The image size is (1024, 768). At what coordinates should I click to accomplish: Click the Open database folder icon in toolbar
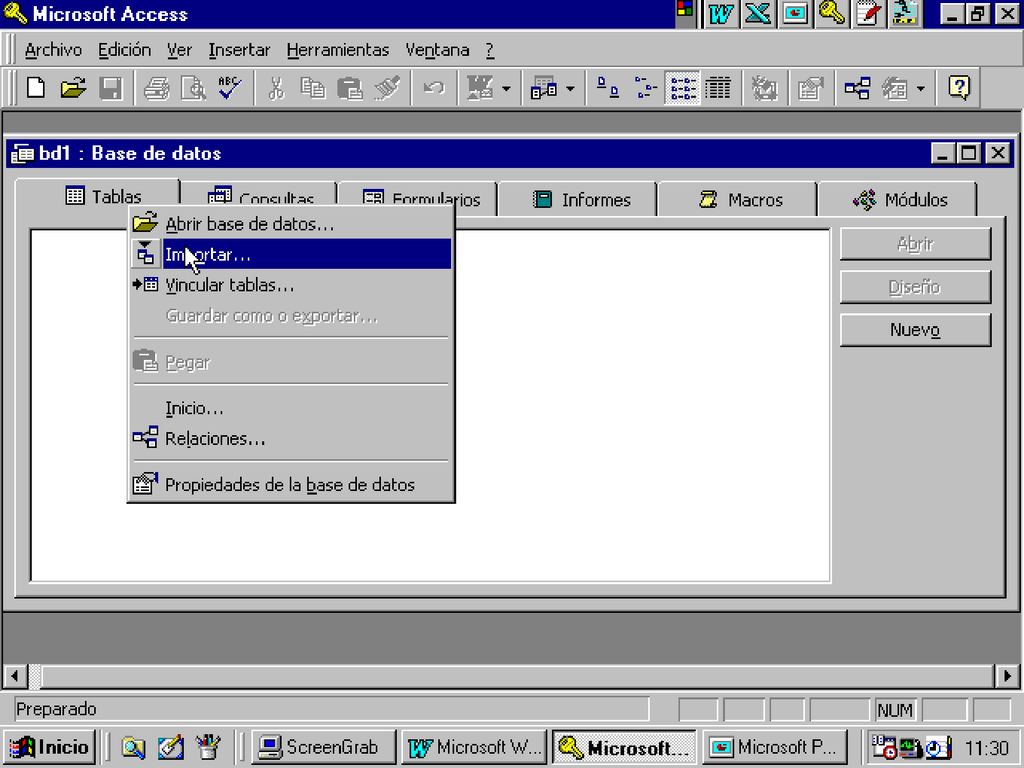point(73,88)
